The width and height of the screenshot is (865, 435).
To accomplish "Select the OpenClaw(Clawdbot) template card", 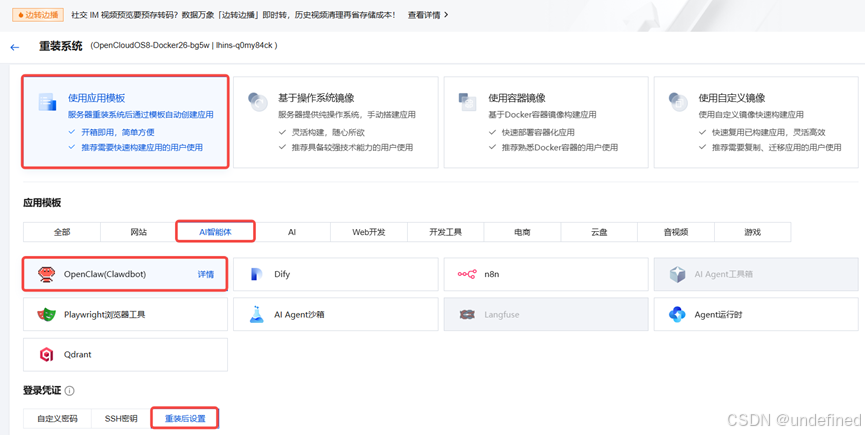I will 125,274.
